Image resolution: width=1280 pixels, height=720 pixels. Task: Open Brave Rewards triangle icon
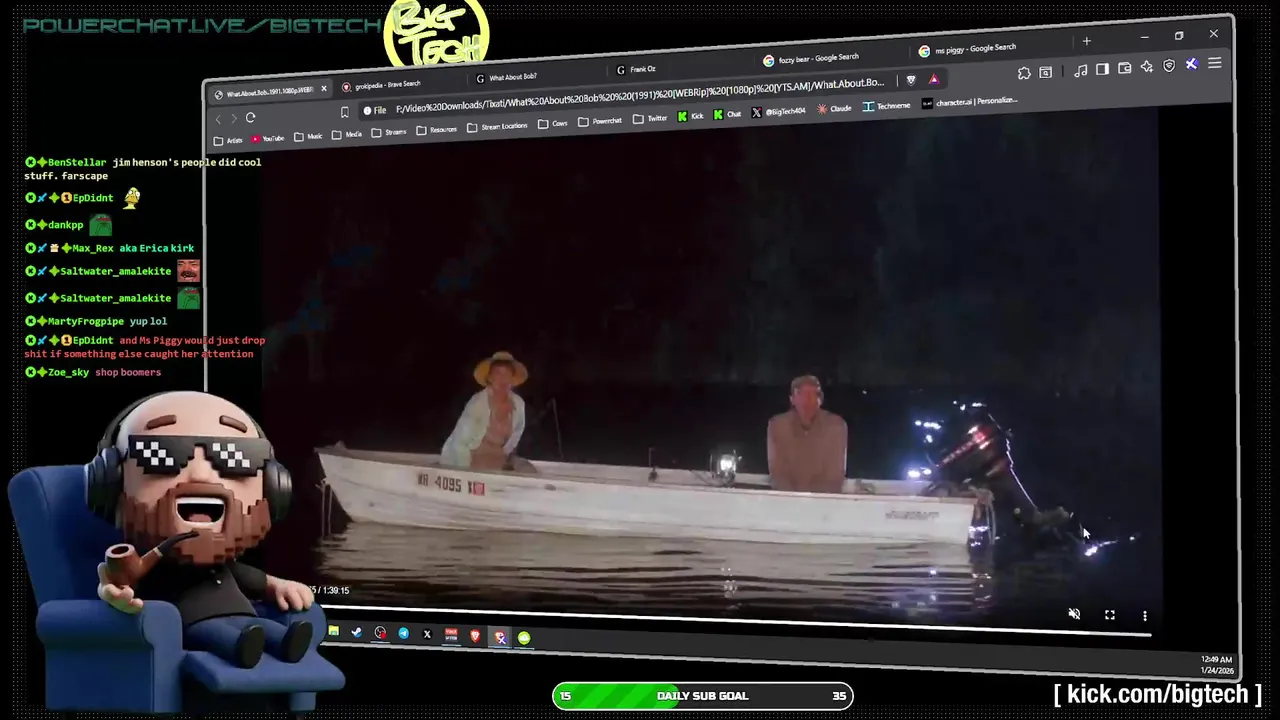pos(934,79)
